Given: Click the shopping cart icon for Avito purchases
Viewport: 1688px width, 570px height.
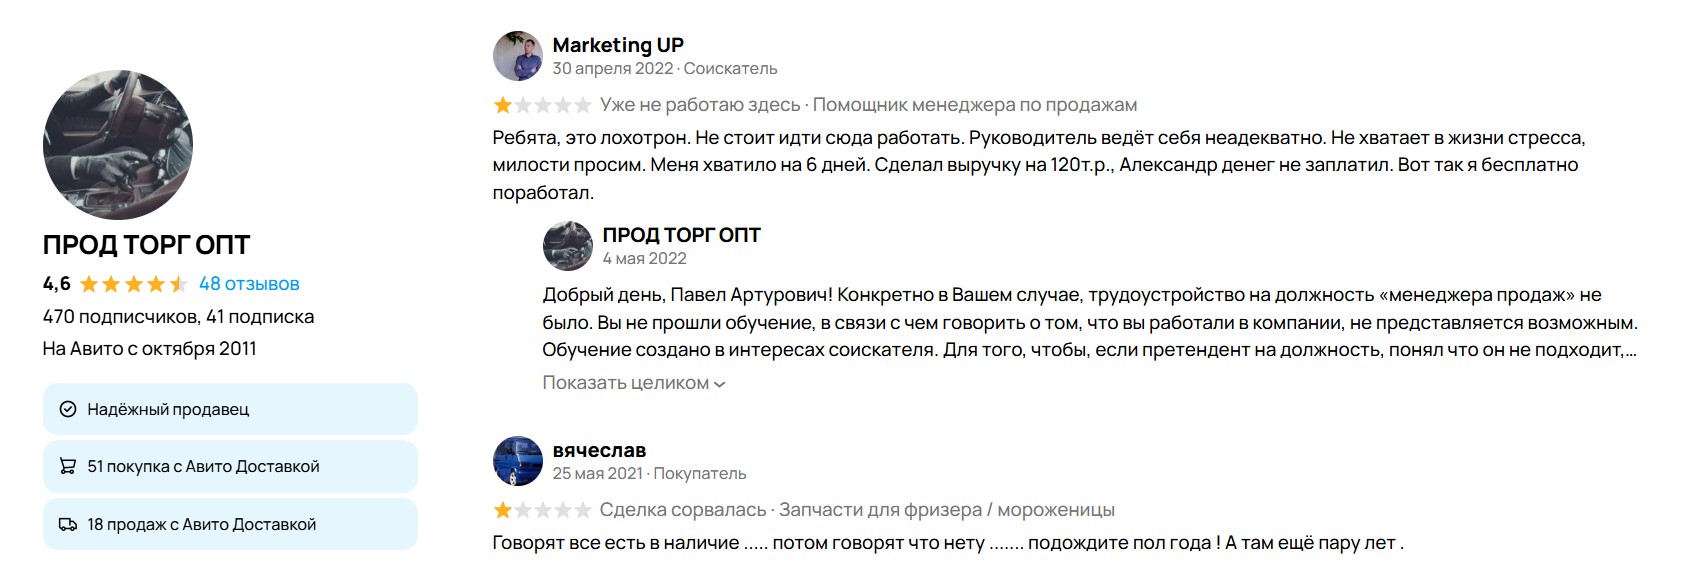Looking at the screenshot, I should [x=68, y=466].
